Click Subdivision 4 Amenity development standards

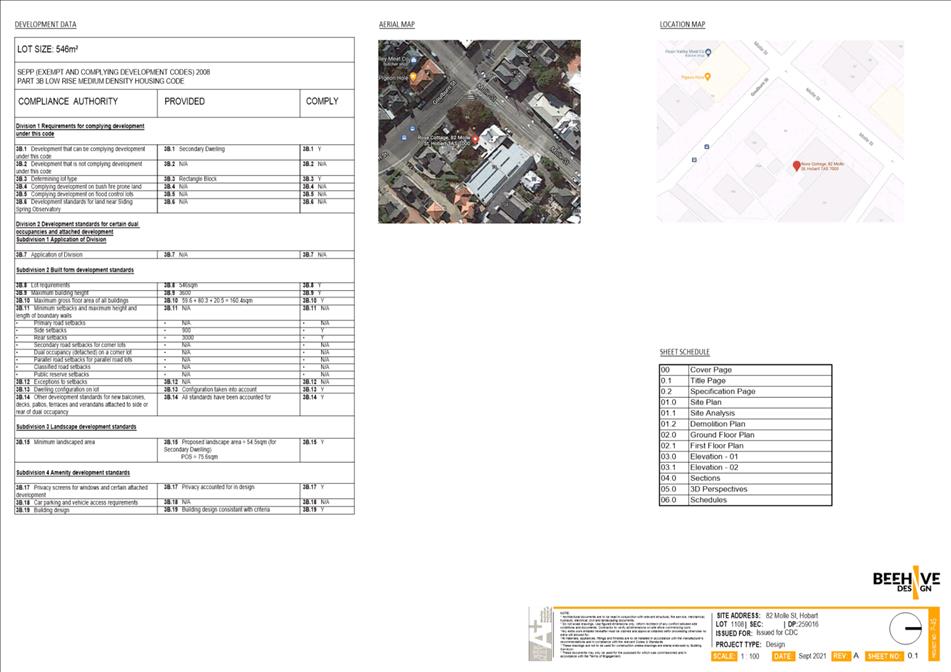pos(73,472)
